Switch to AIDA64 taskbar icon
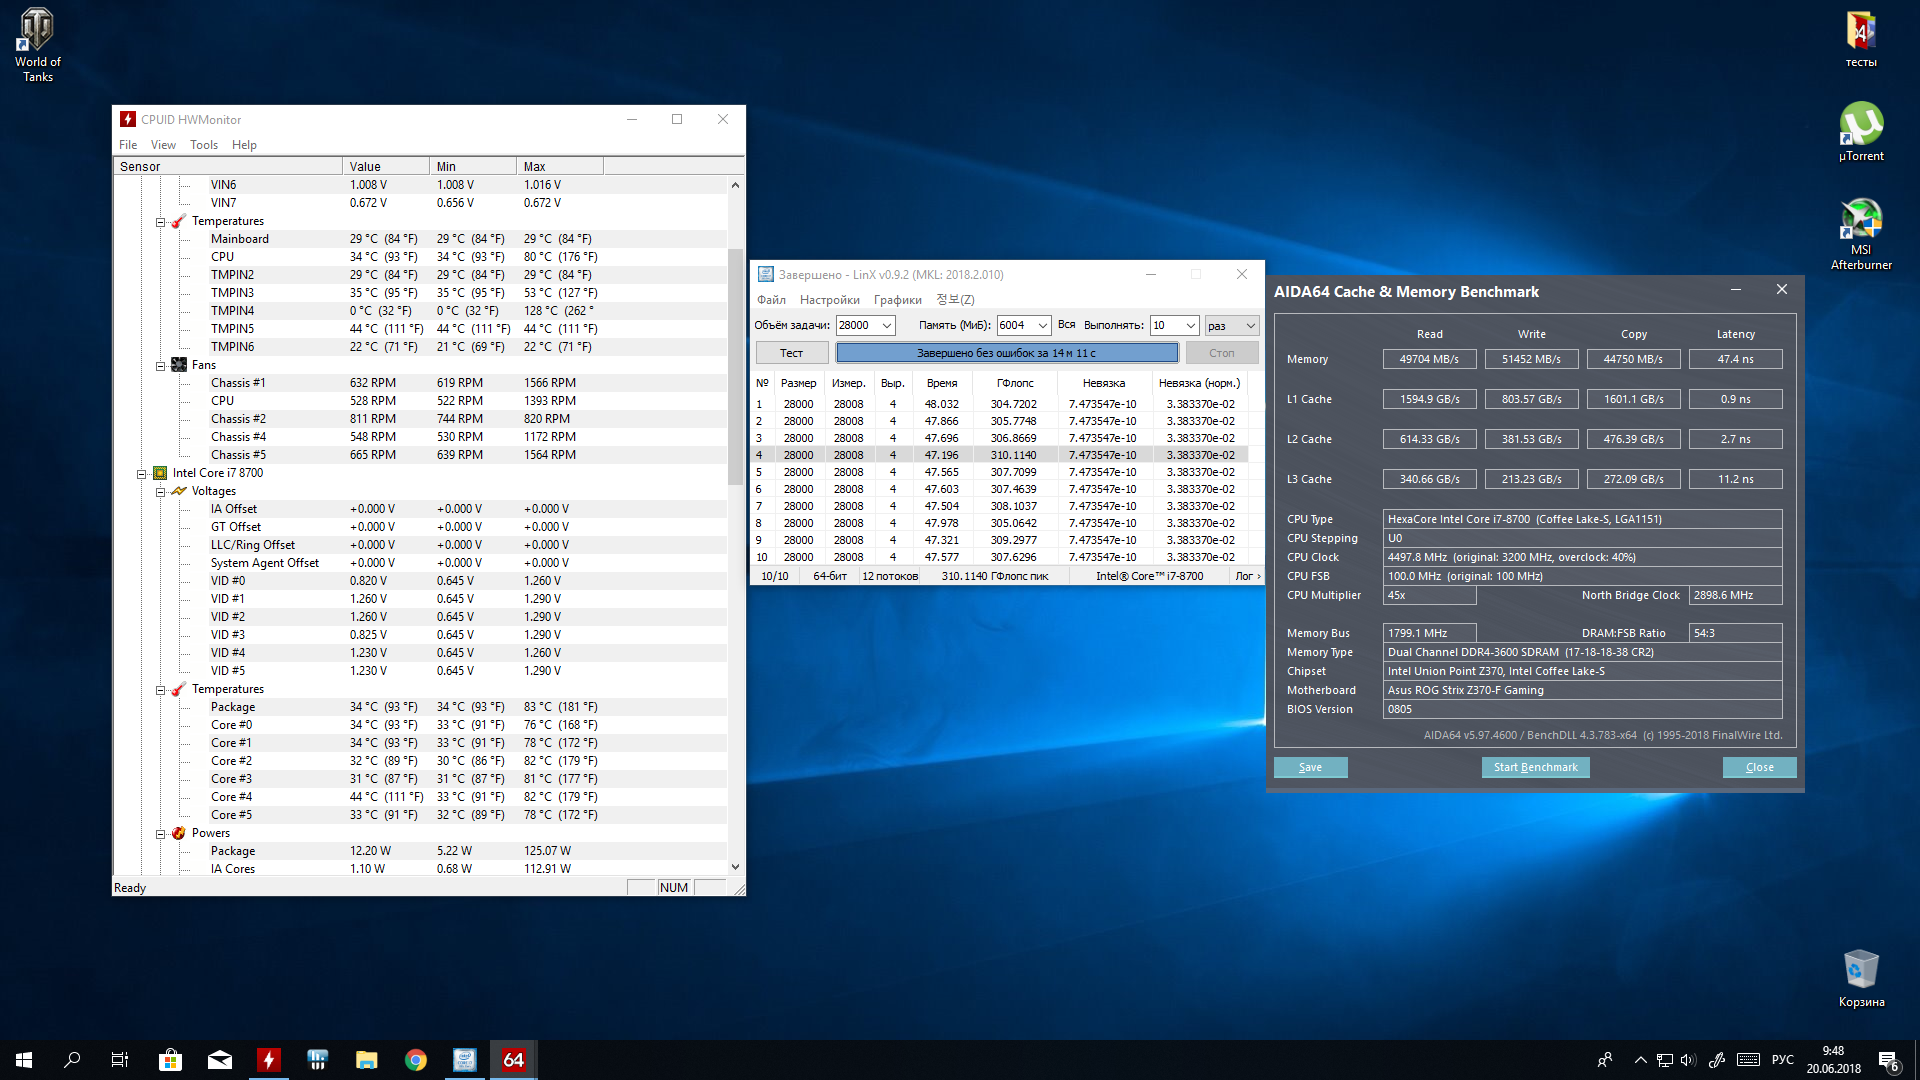Viewport: 1920px width, 1080px height. pyautogui.click(x=513, y=1060)
